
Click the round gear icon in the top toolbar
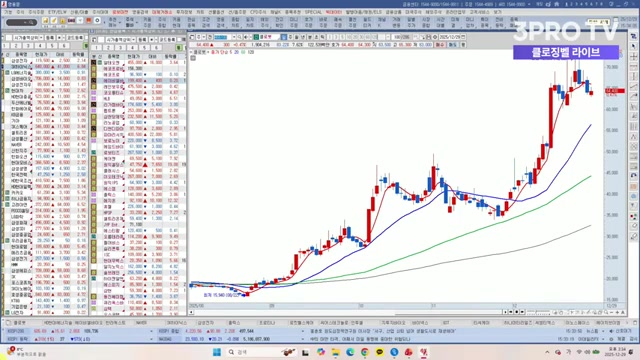[x=98, y=20]
